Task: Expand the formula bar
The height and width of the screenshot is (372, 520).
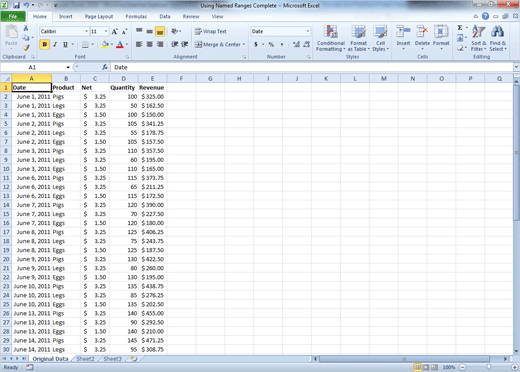Action: [x=516, y=67]
